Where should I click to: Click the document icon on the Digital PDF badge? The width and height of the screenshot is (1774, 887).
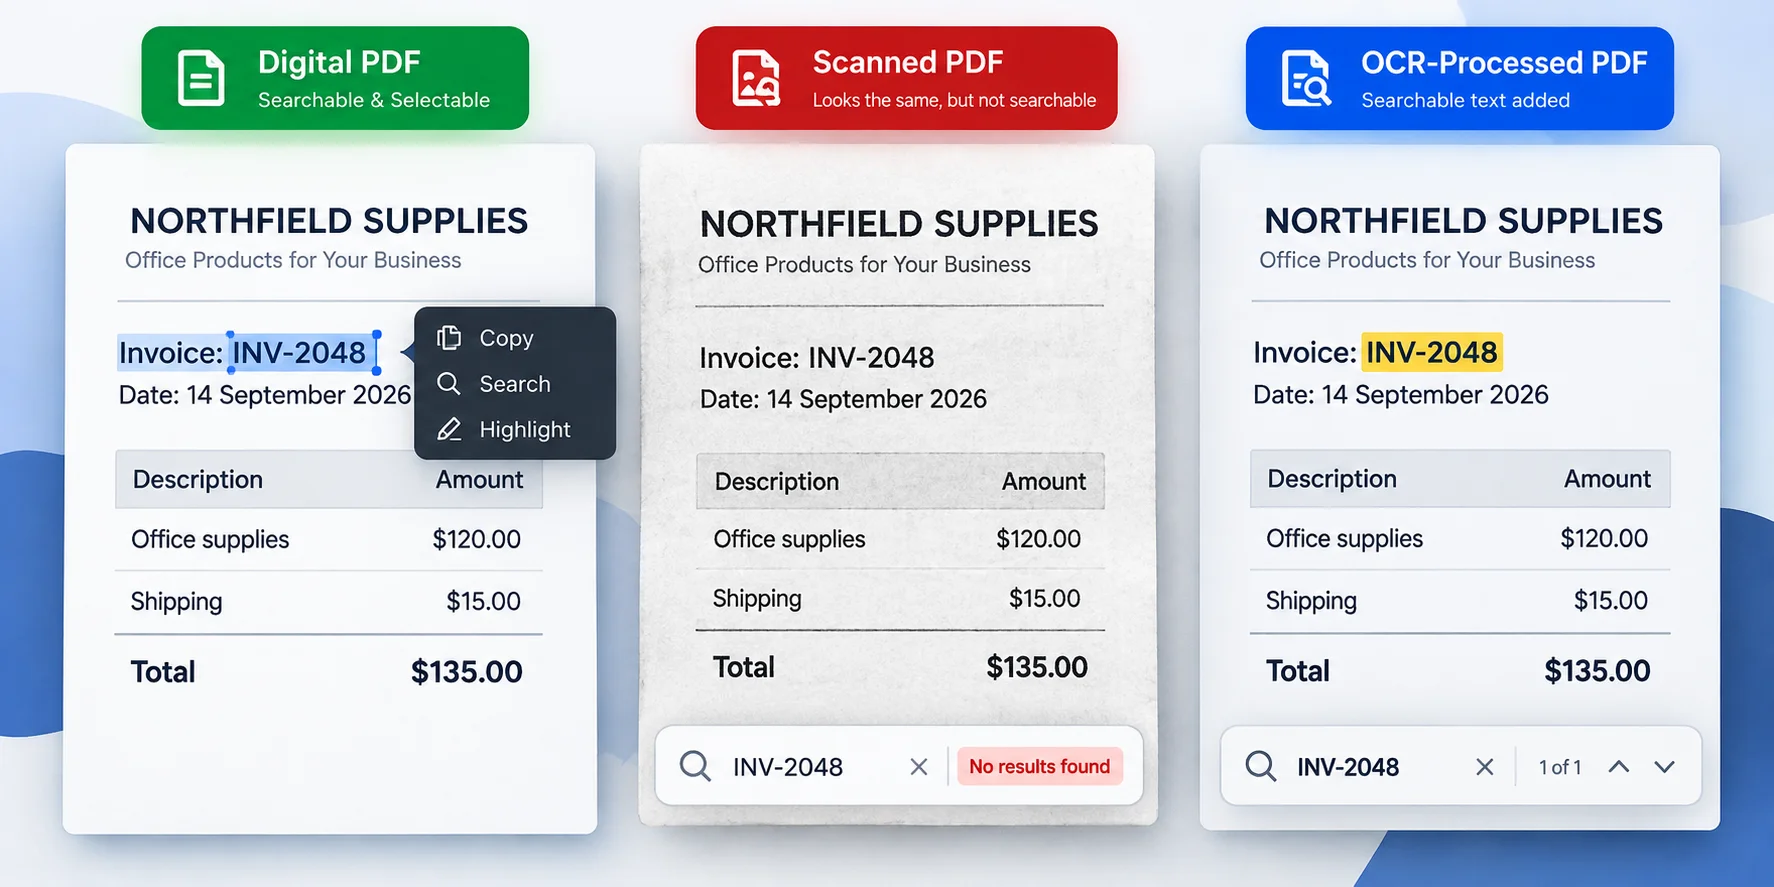[x=201, y=78]
